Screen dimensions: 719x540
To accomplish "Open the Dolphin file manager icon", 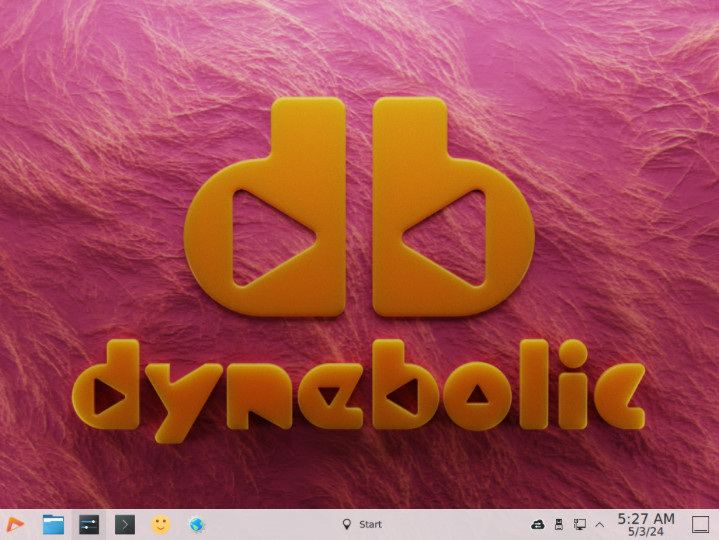I will coord(53,524).
